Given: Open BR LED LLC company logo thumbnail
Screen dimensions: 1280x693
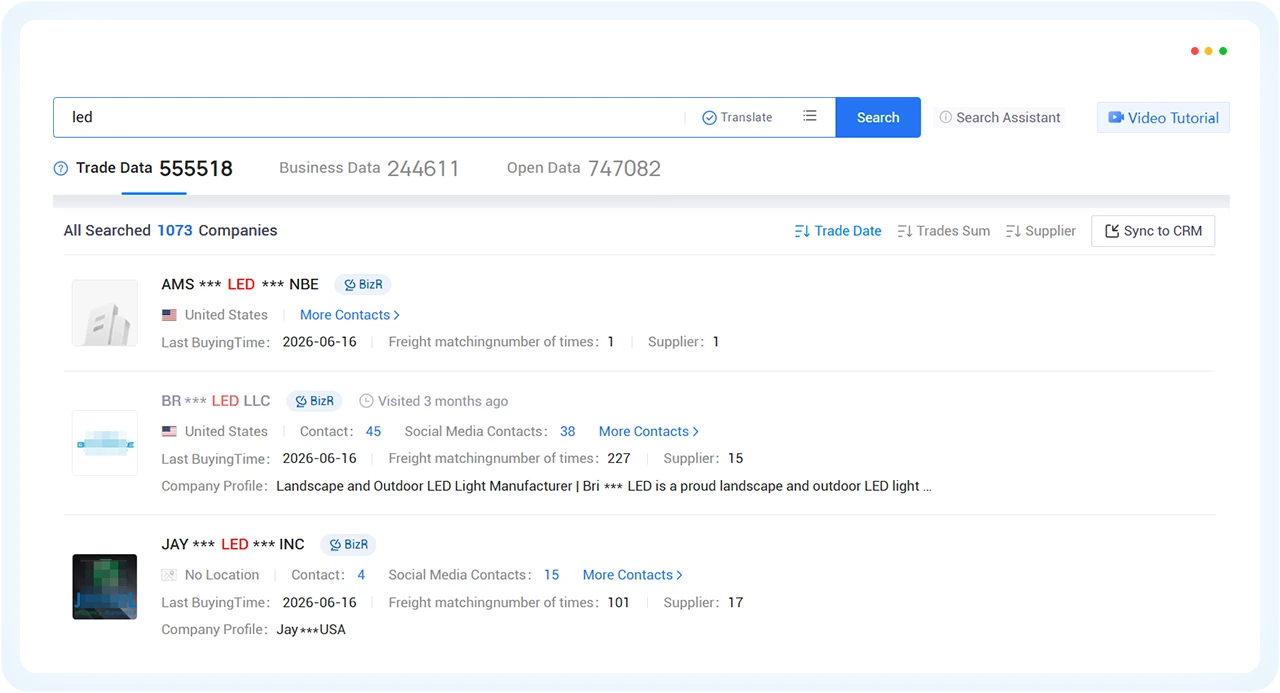Looking at the screenshot, I should (x=105, y=443).
